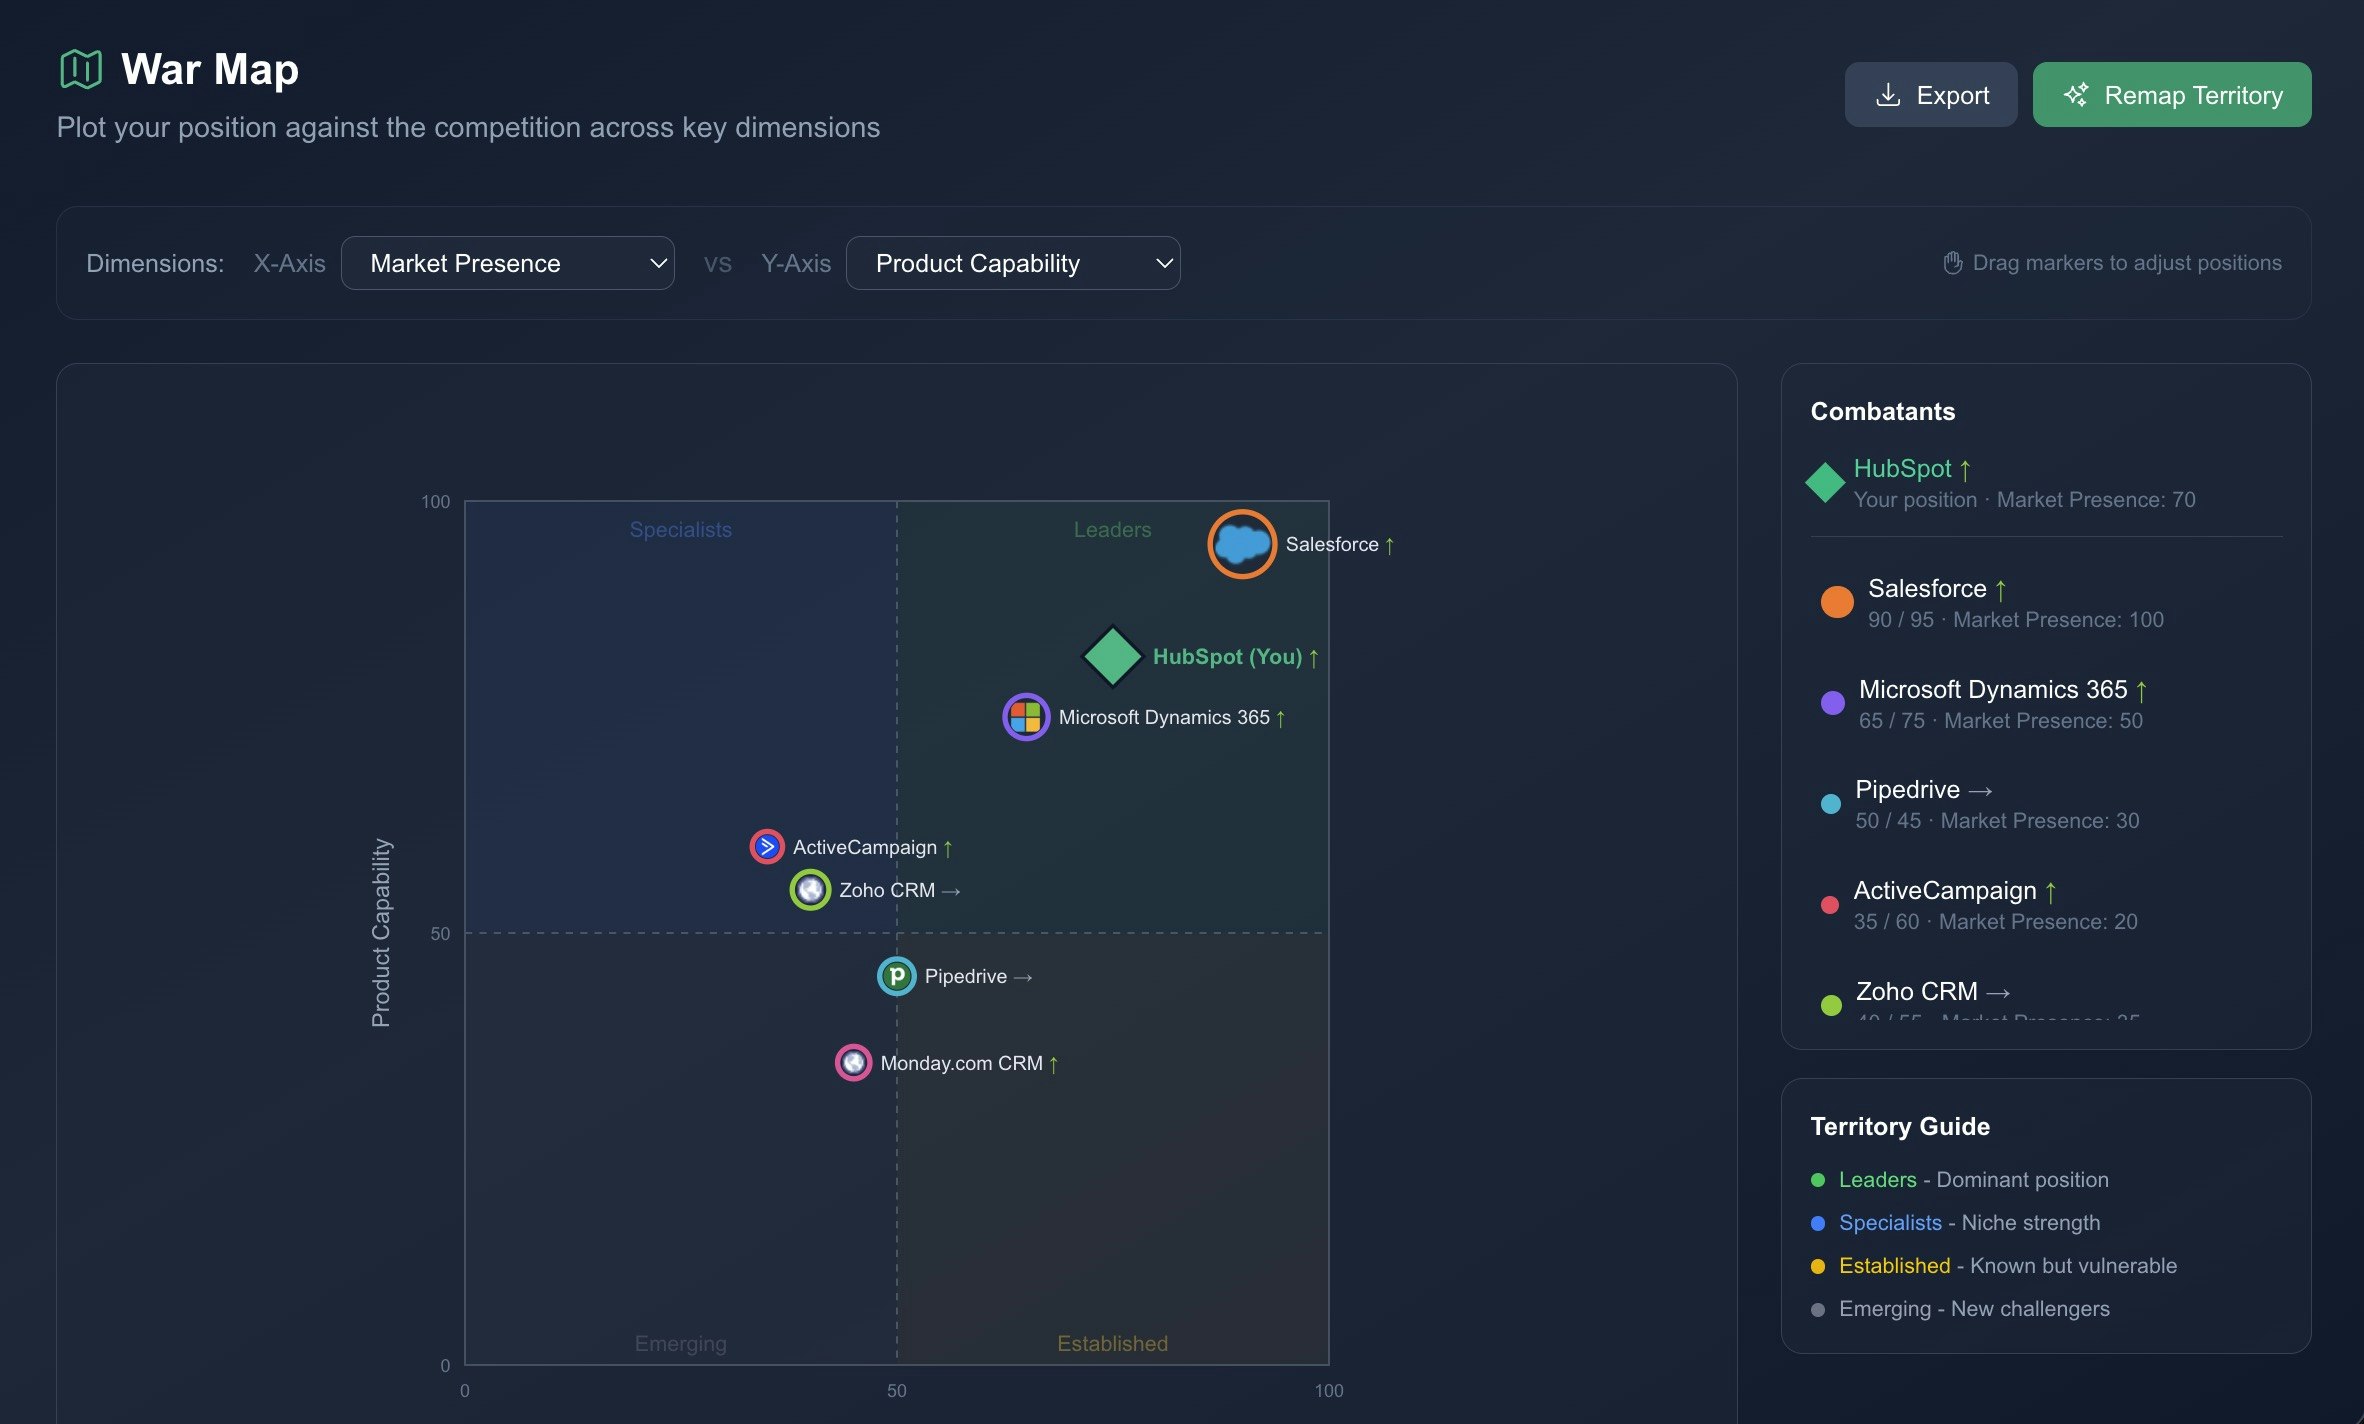
Task: Click the Pipedrive 'p' marker on the chart
Action: coord(897,976)
